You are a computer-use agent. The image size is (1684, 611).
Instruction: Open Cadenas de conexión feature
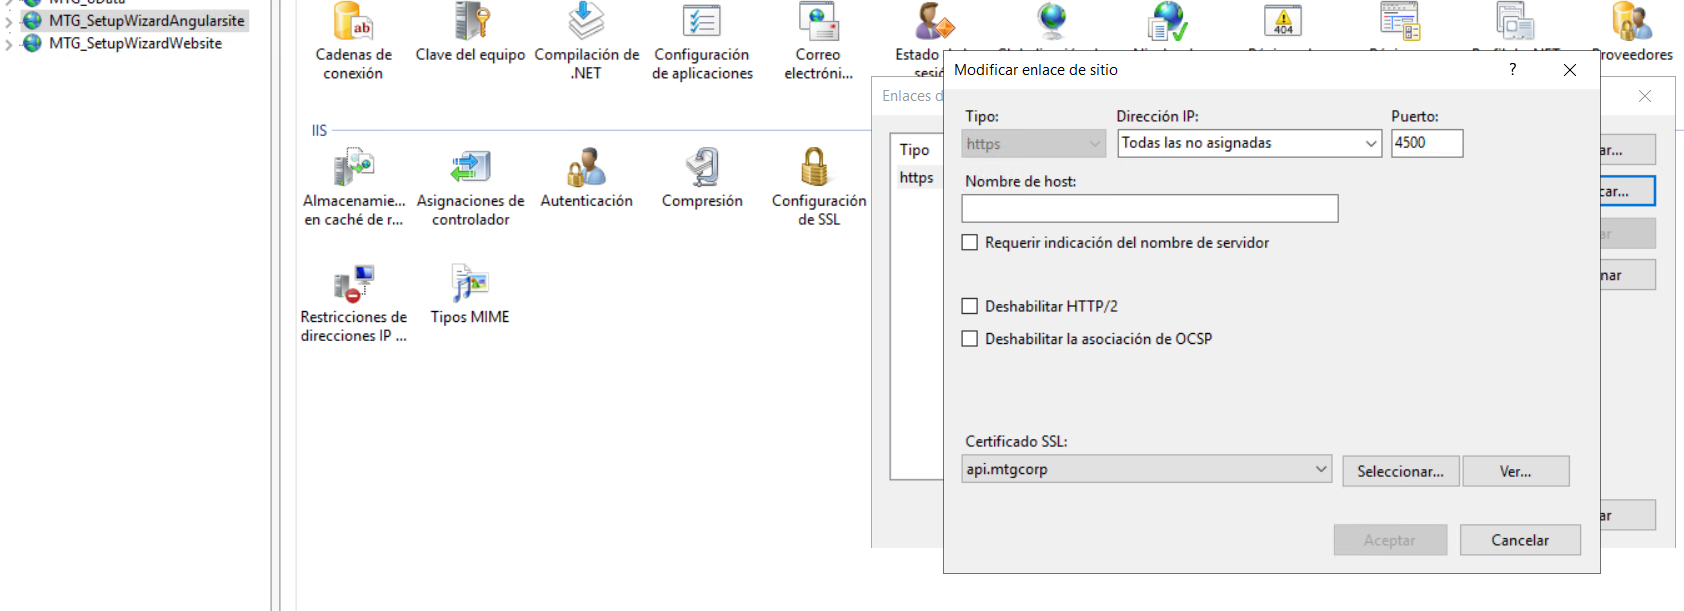pyautogui.click(x=353, y=22)
